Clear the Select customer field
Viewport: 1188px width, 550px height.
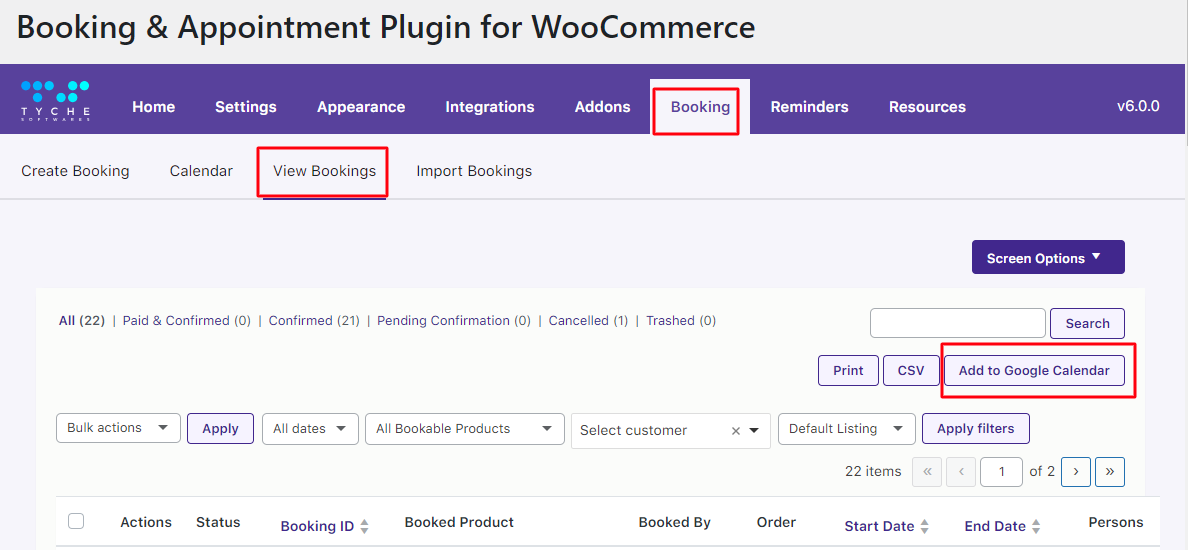[x=735, y=431]
